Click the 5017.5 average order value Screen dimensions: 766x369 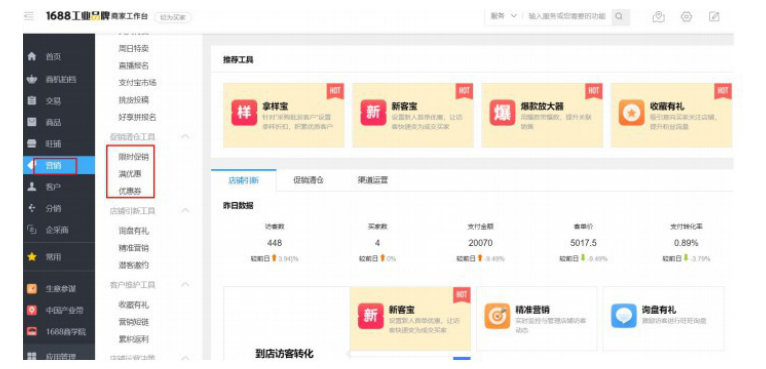click(x=583, y=243)
